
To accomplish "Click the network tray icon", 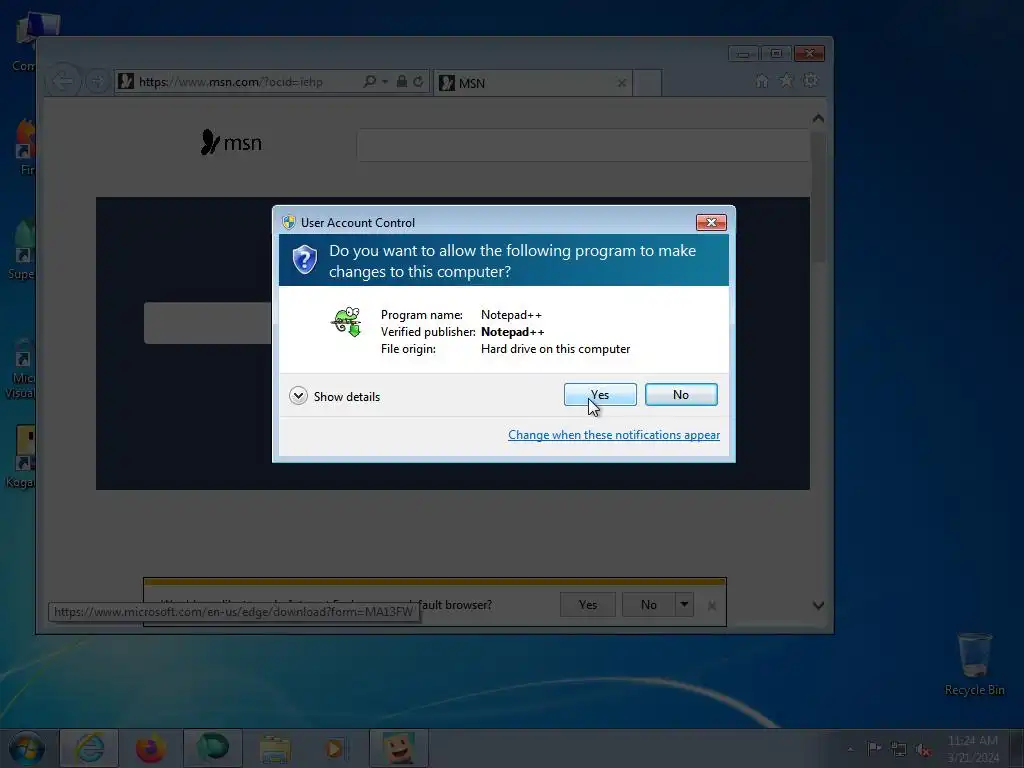I will coord(899,749).
